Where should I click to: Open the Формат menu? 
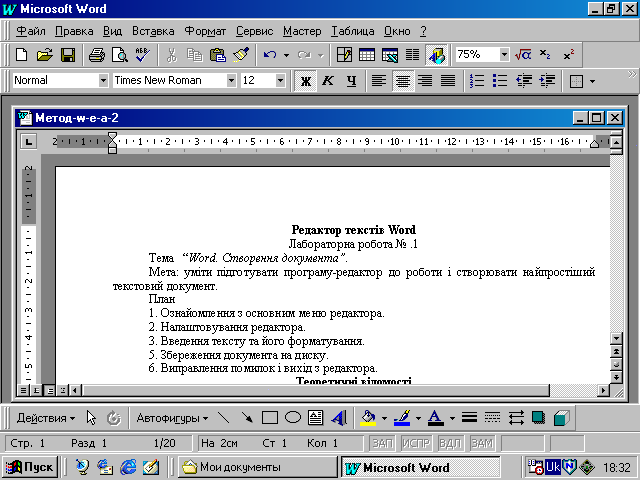(205, 31)
